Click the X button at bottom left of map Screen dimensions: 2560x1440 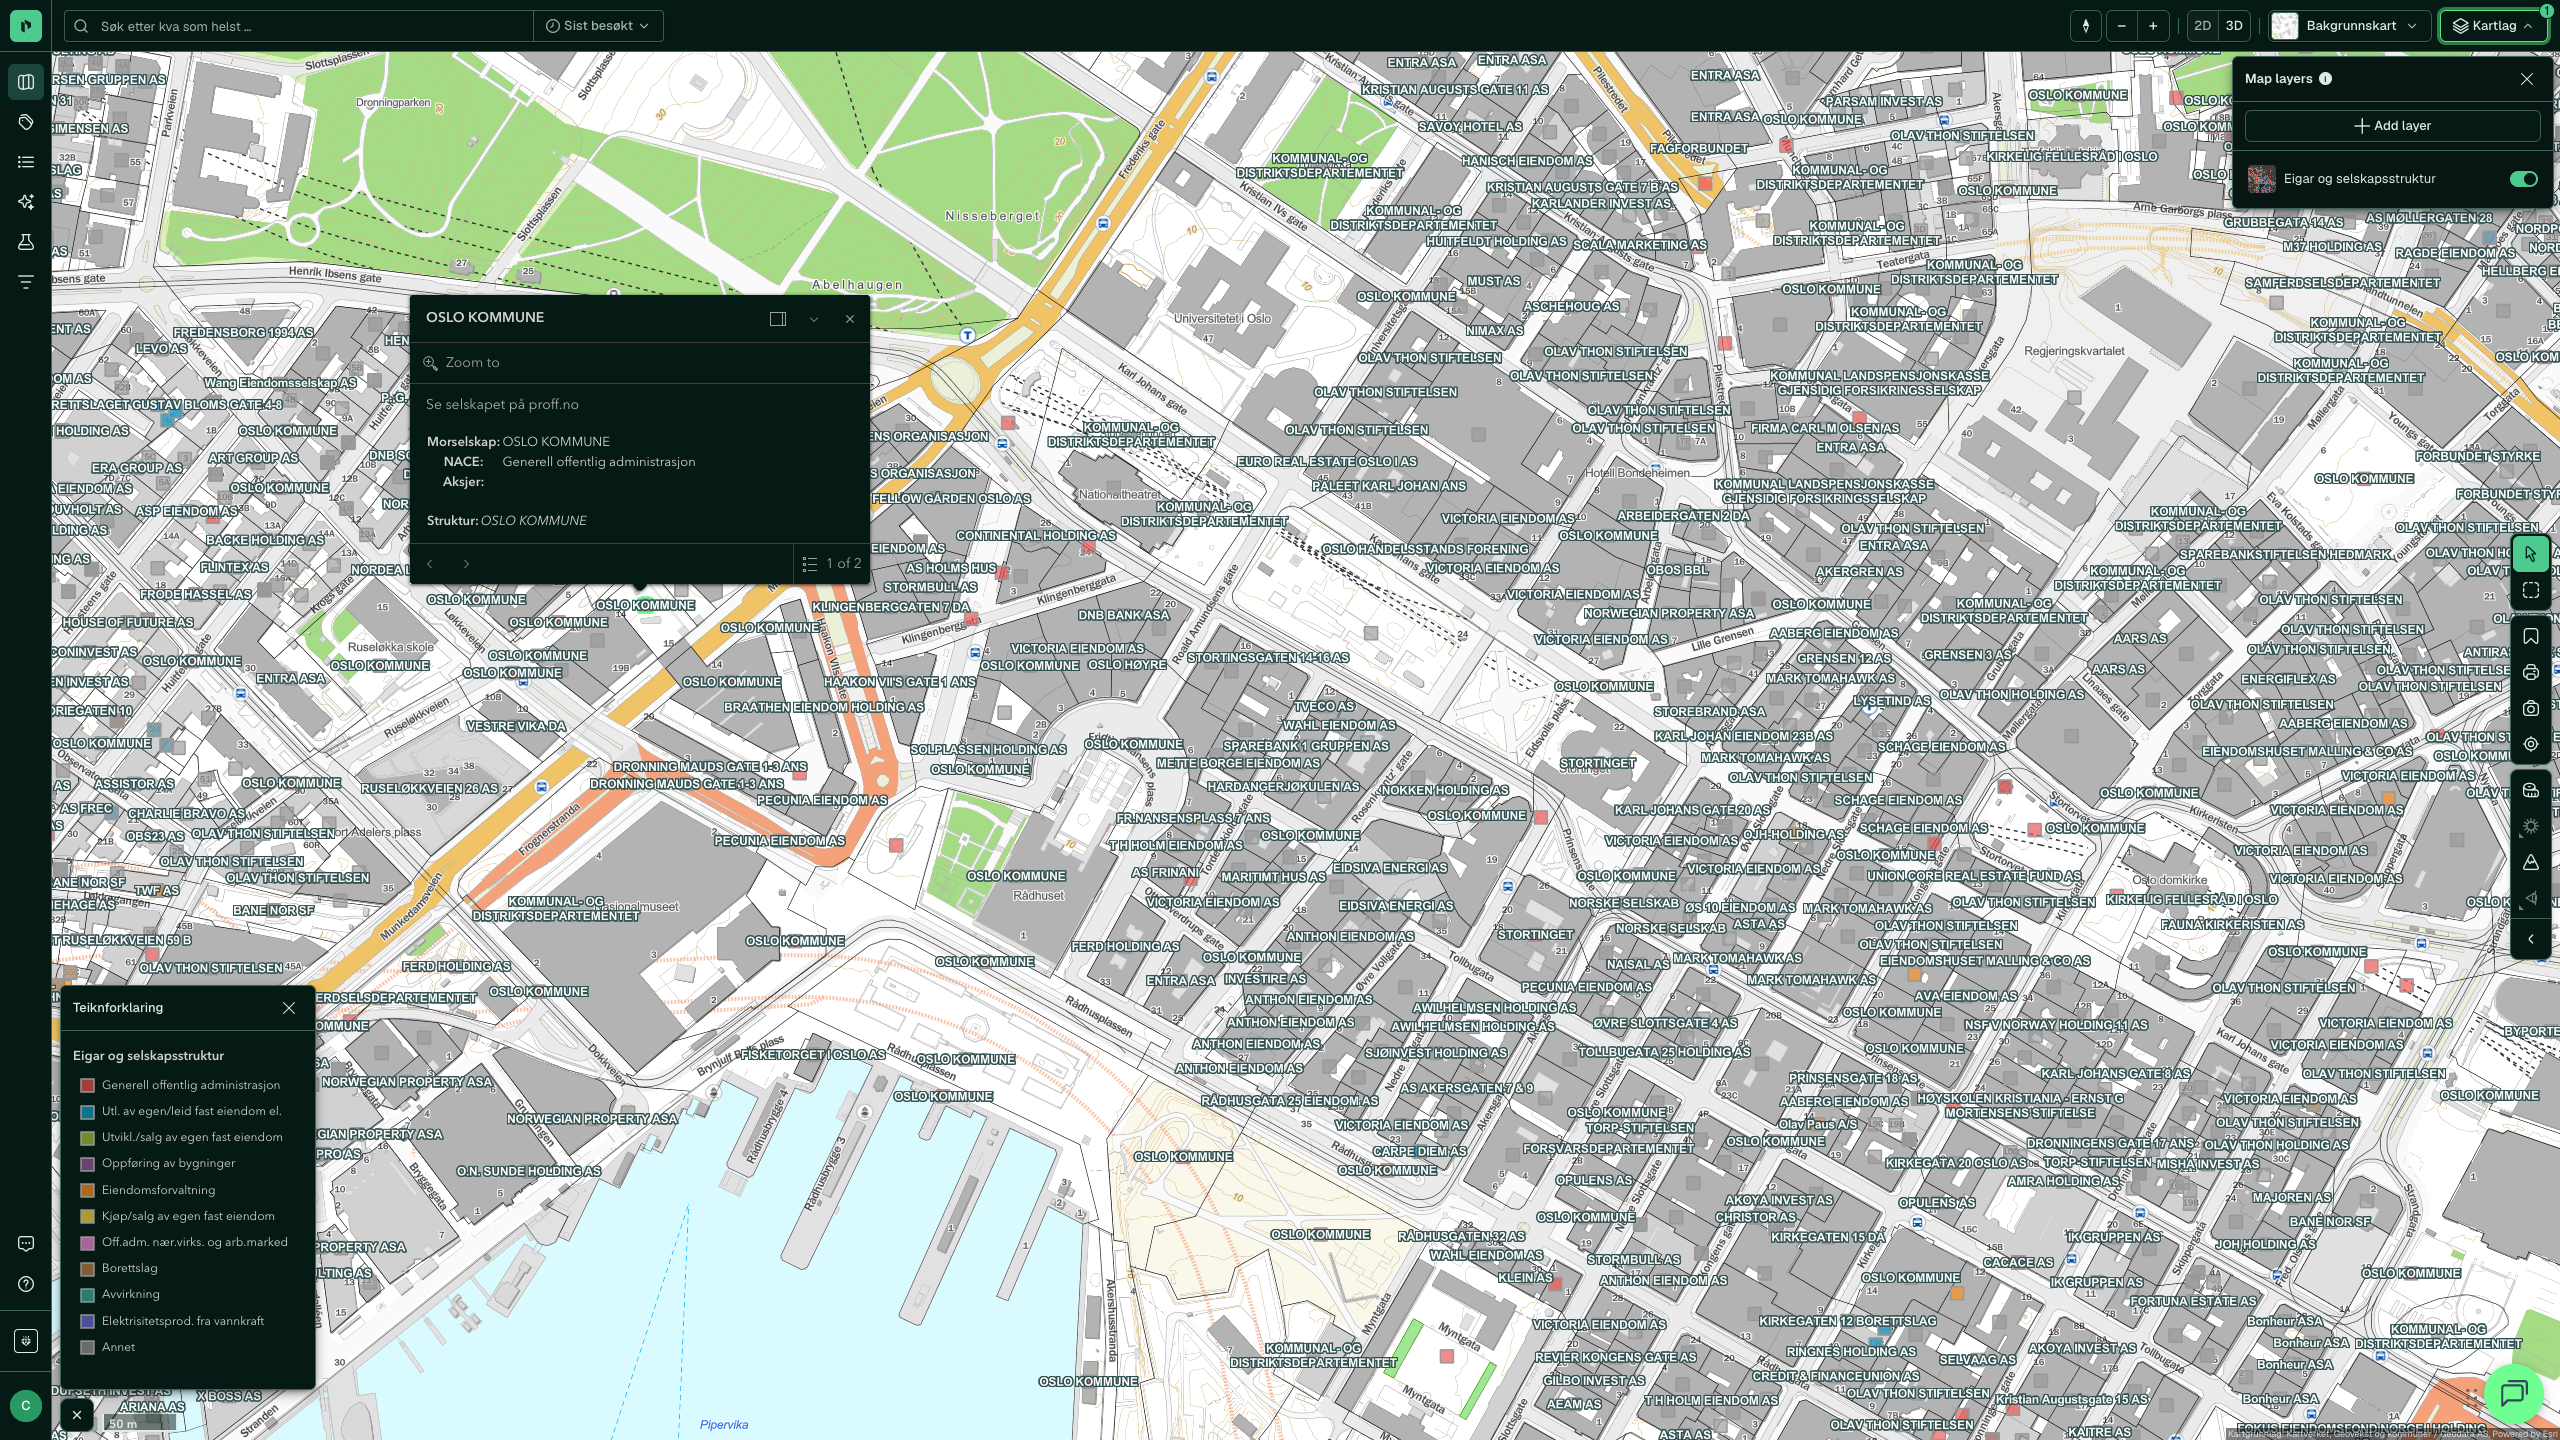coord(77,1415)
